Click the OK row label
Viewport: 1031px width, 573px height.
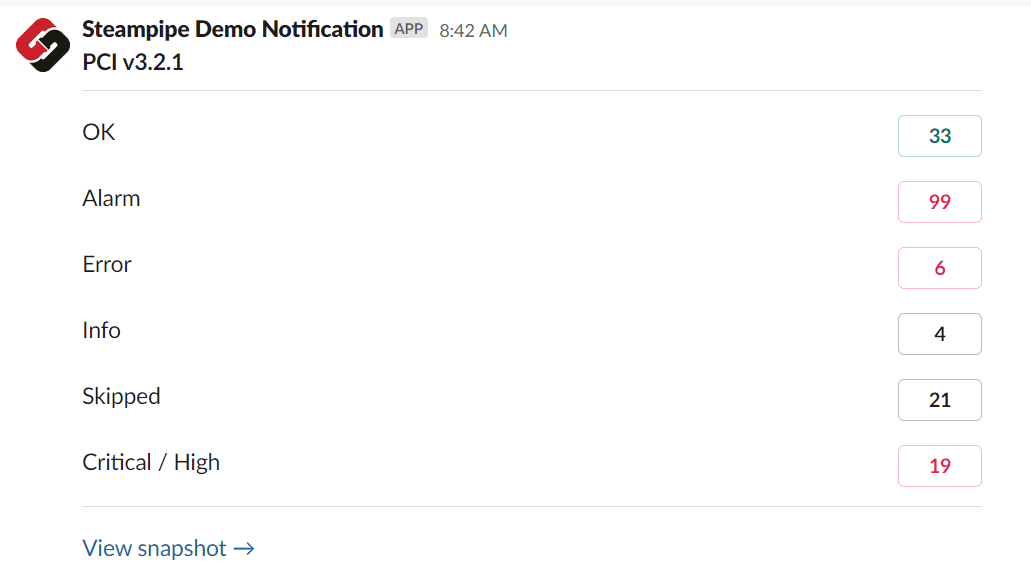99,132
